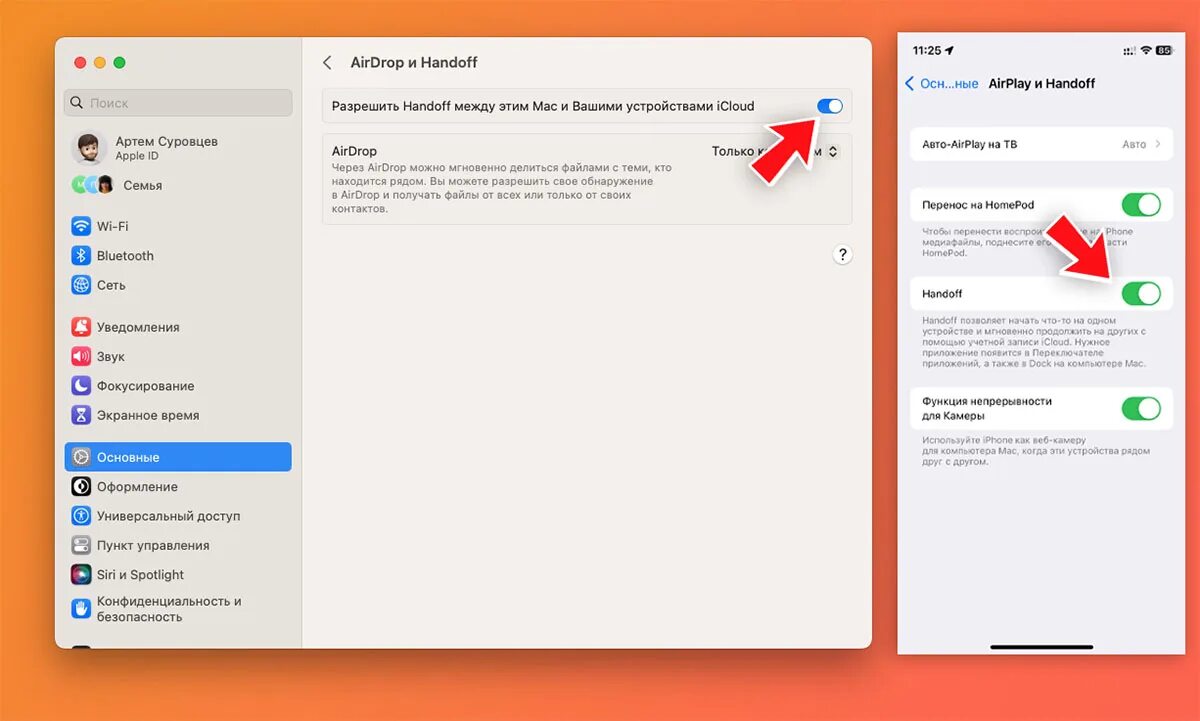The width and height of the screenshot is (1200, 721).
Task: Toggle Функция непрерывности для Камеры switch
Action: click(1141, 408)
